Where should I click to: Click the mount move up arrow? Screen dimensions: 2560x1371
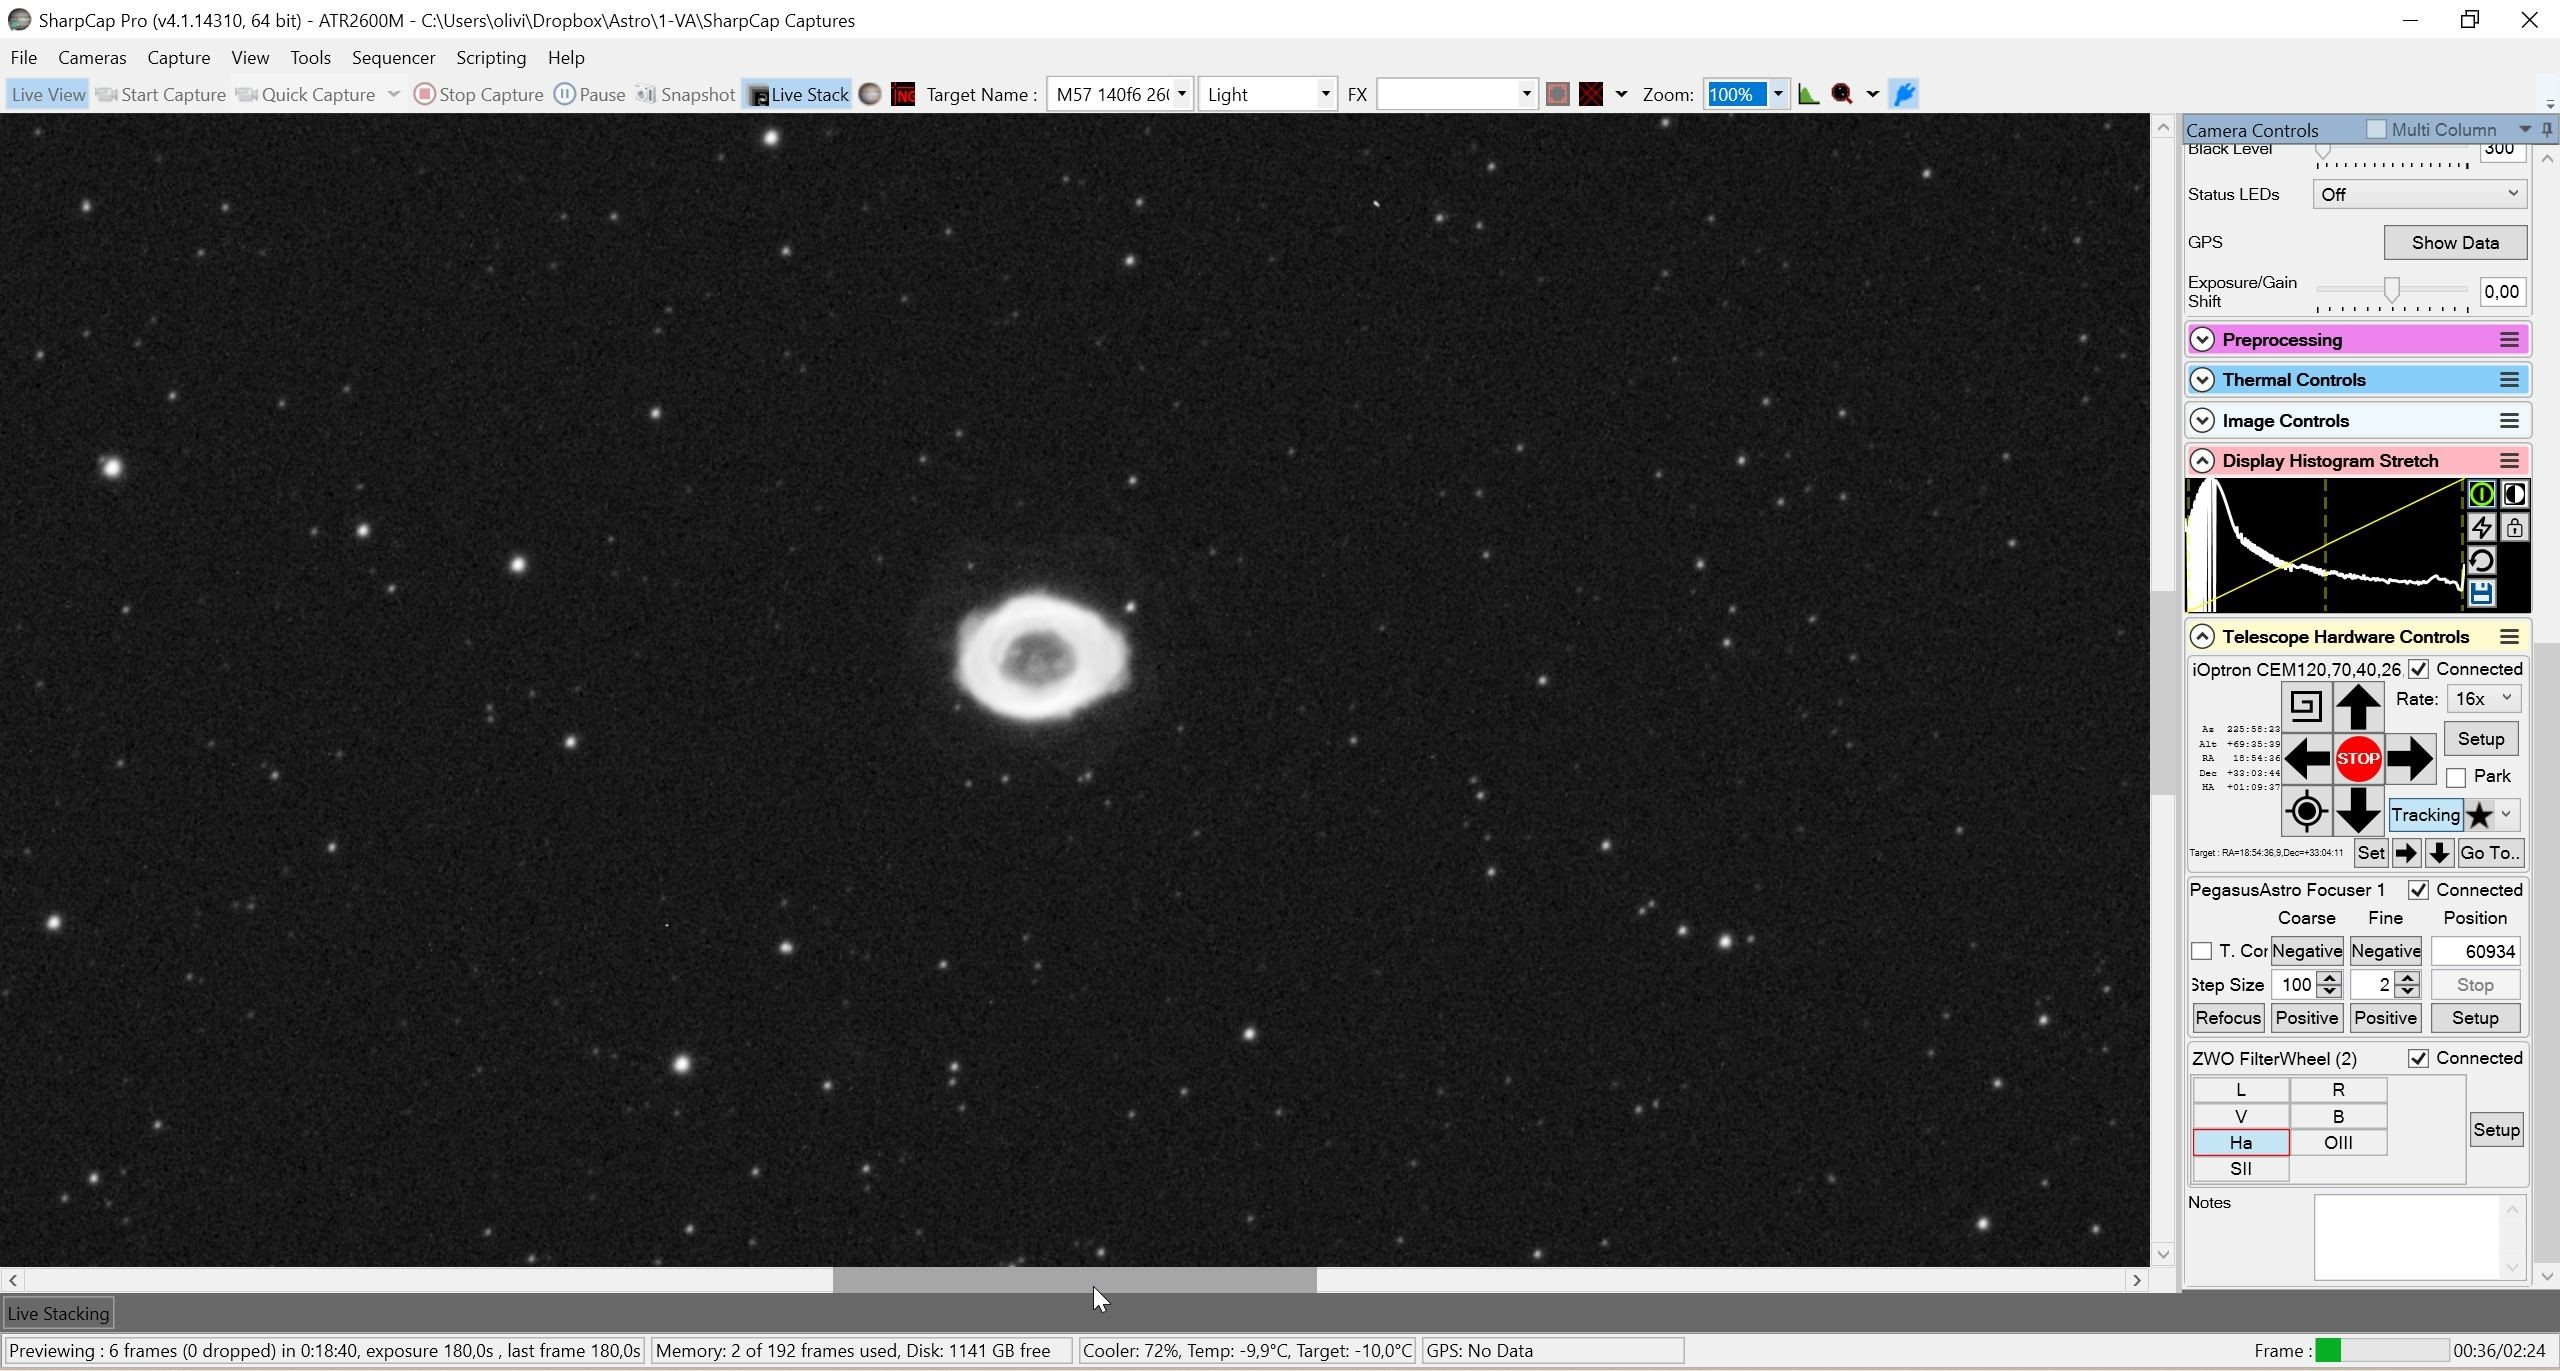[x=2357, y=707]
